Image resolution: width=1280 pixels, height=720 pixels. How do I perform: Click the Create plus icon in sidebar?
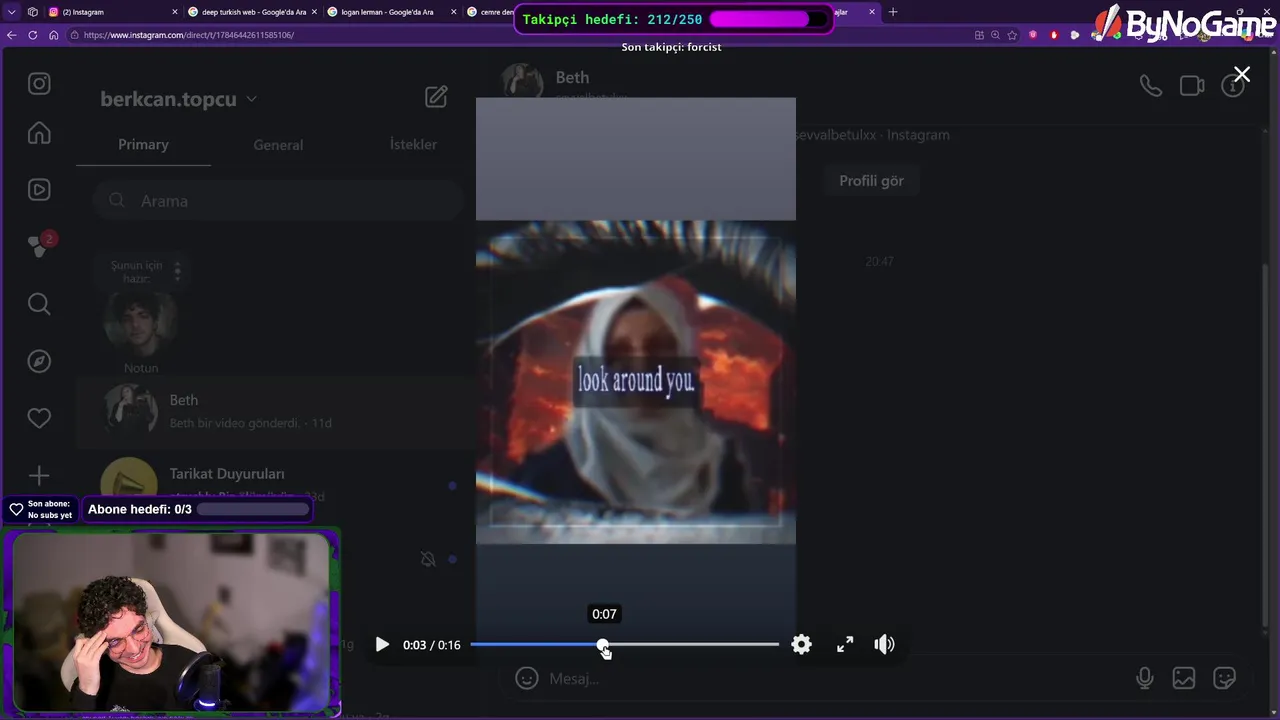point(39,475)
